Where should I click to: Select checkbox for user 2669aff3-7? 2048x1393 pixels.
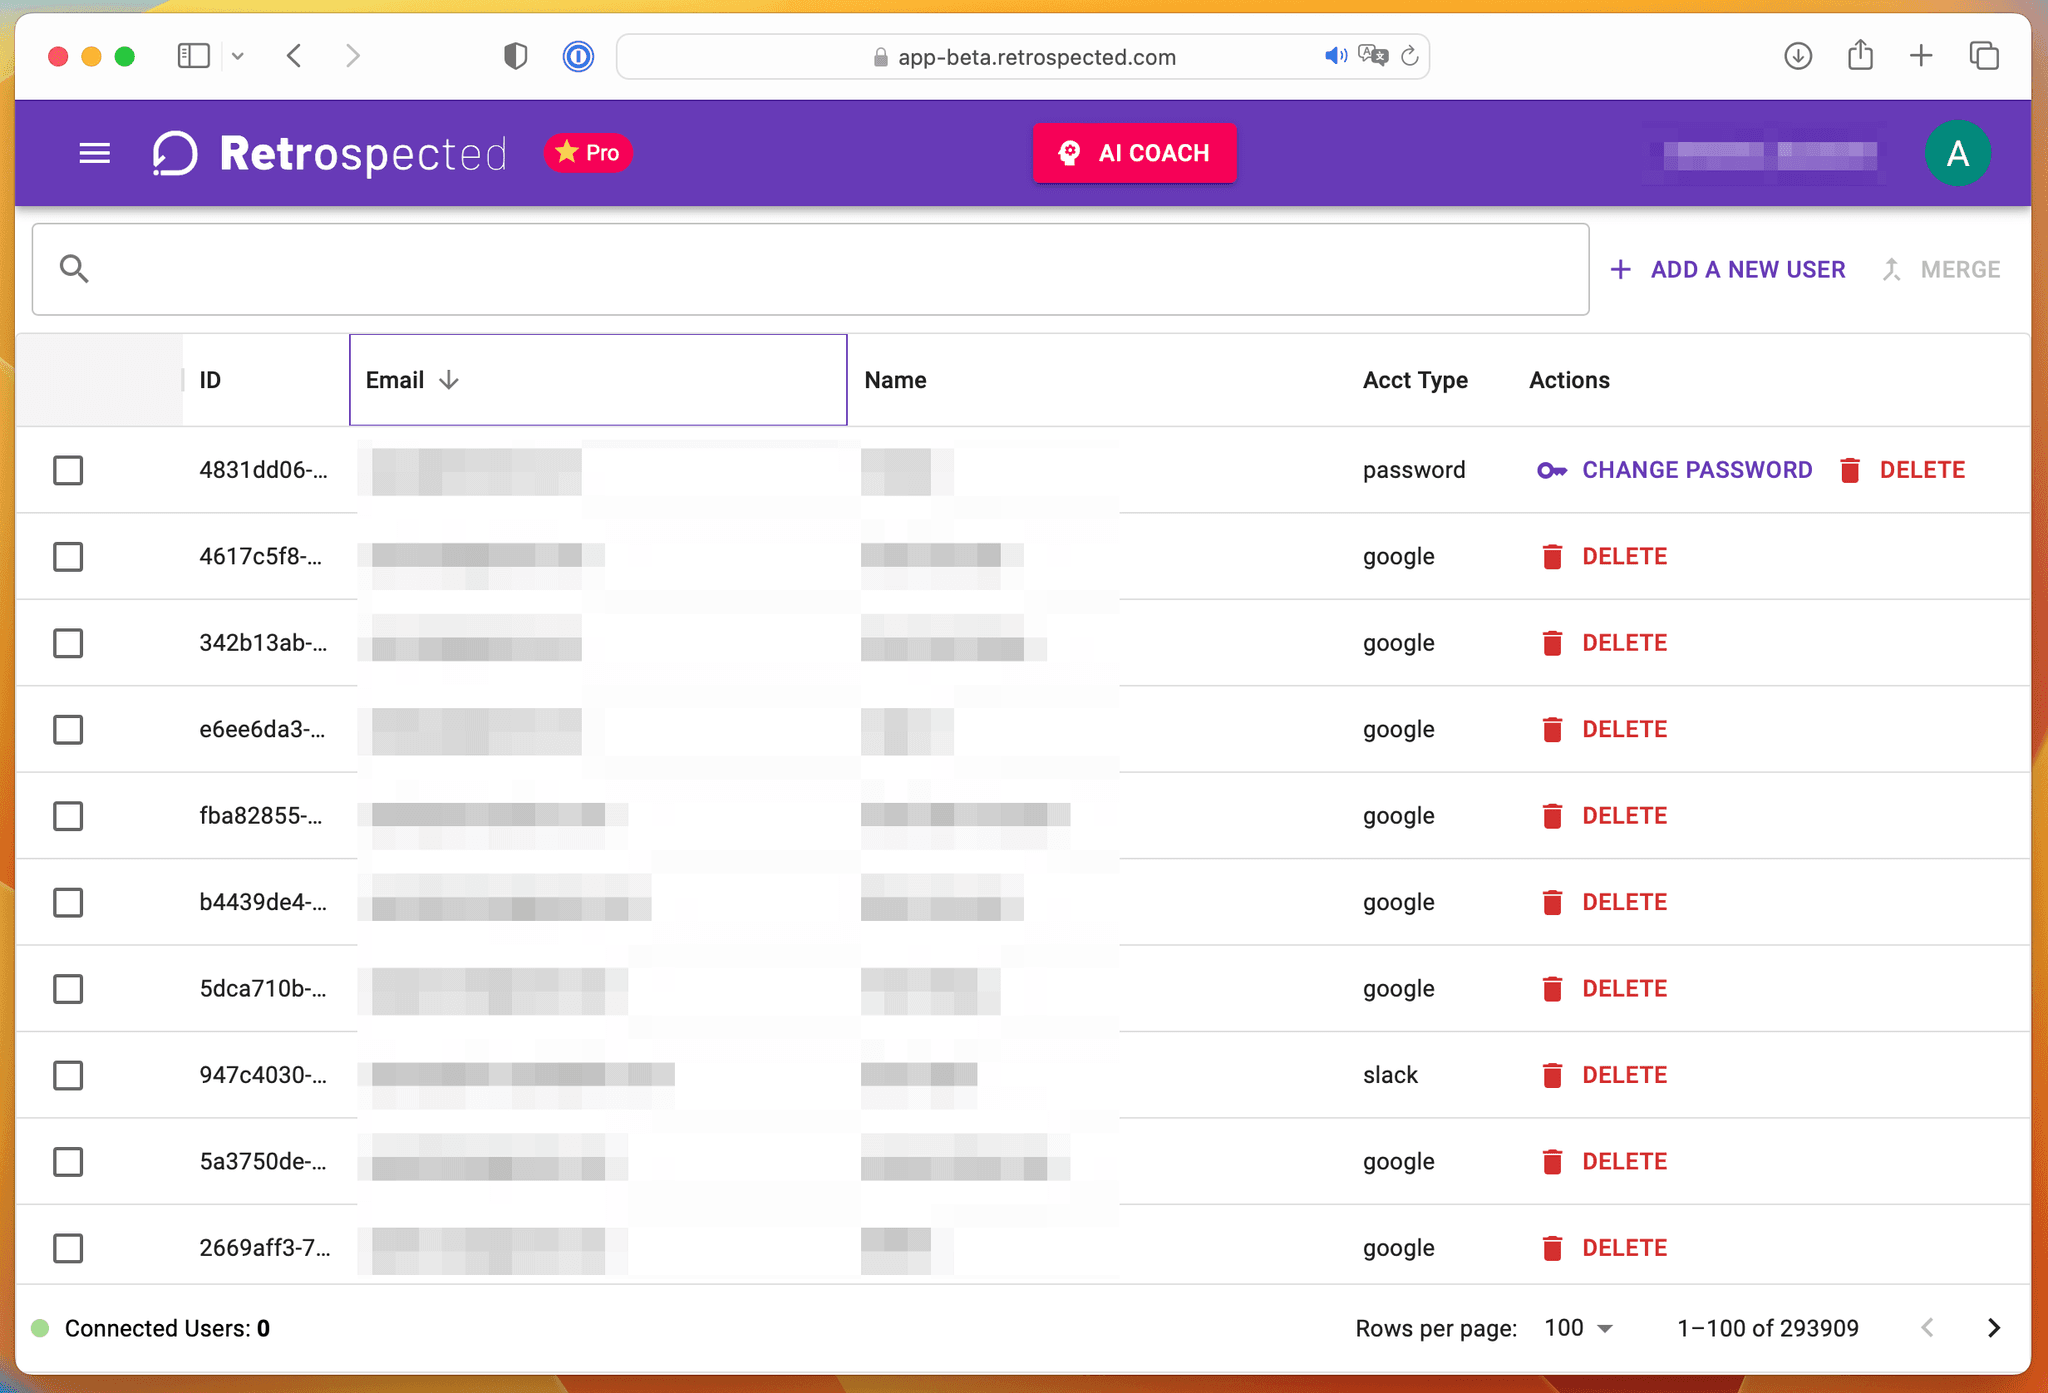click(x=68, y=1248)
